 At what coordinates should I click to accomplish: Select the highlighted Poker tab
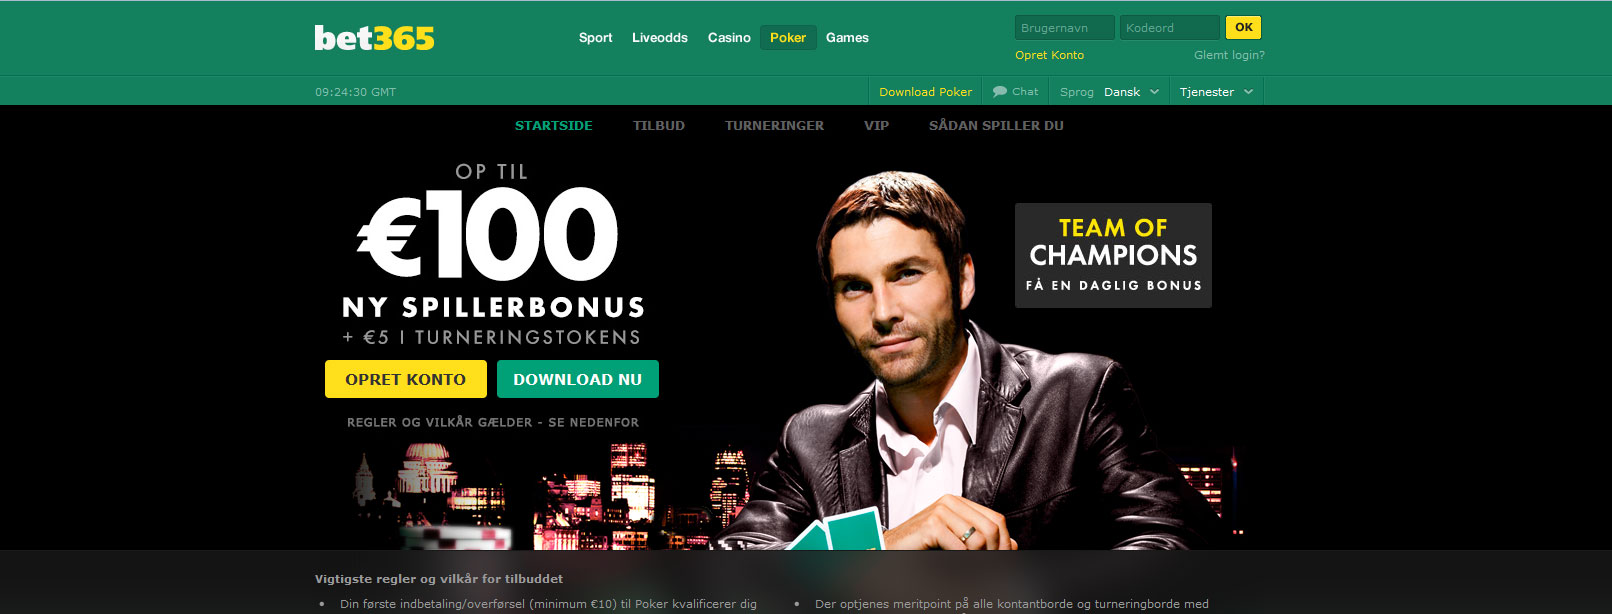788,38
